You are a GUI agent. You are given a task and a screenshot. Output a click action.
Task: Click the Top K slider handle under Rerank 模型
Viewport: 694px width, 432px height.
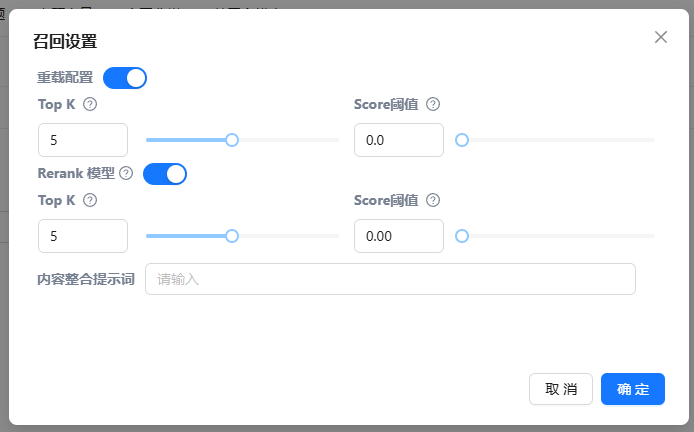[232, 236]
